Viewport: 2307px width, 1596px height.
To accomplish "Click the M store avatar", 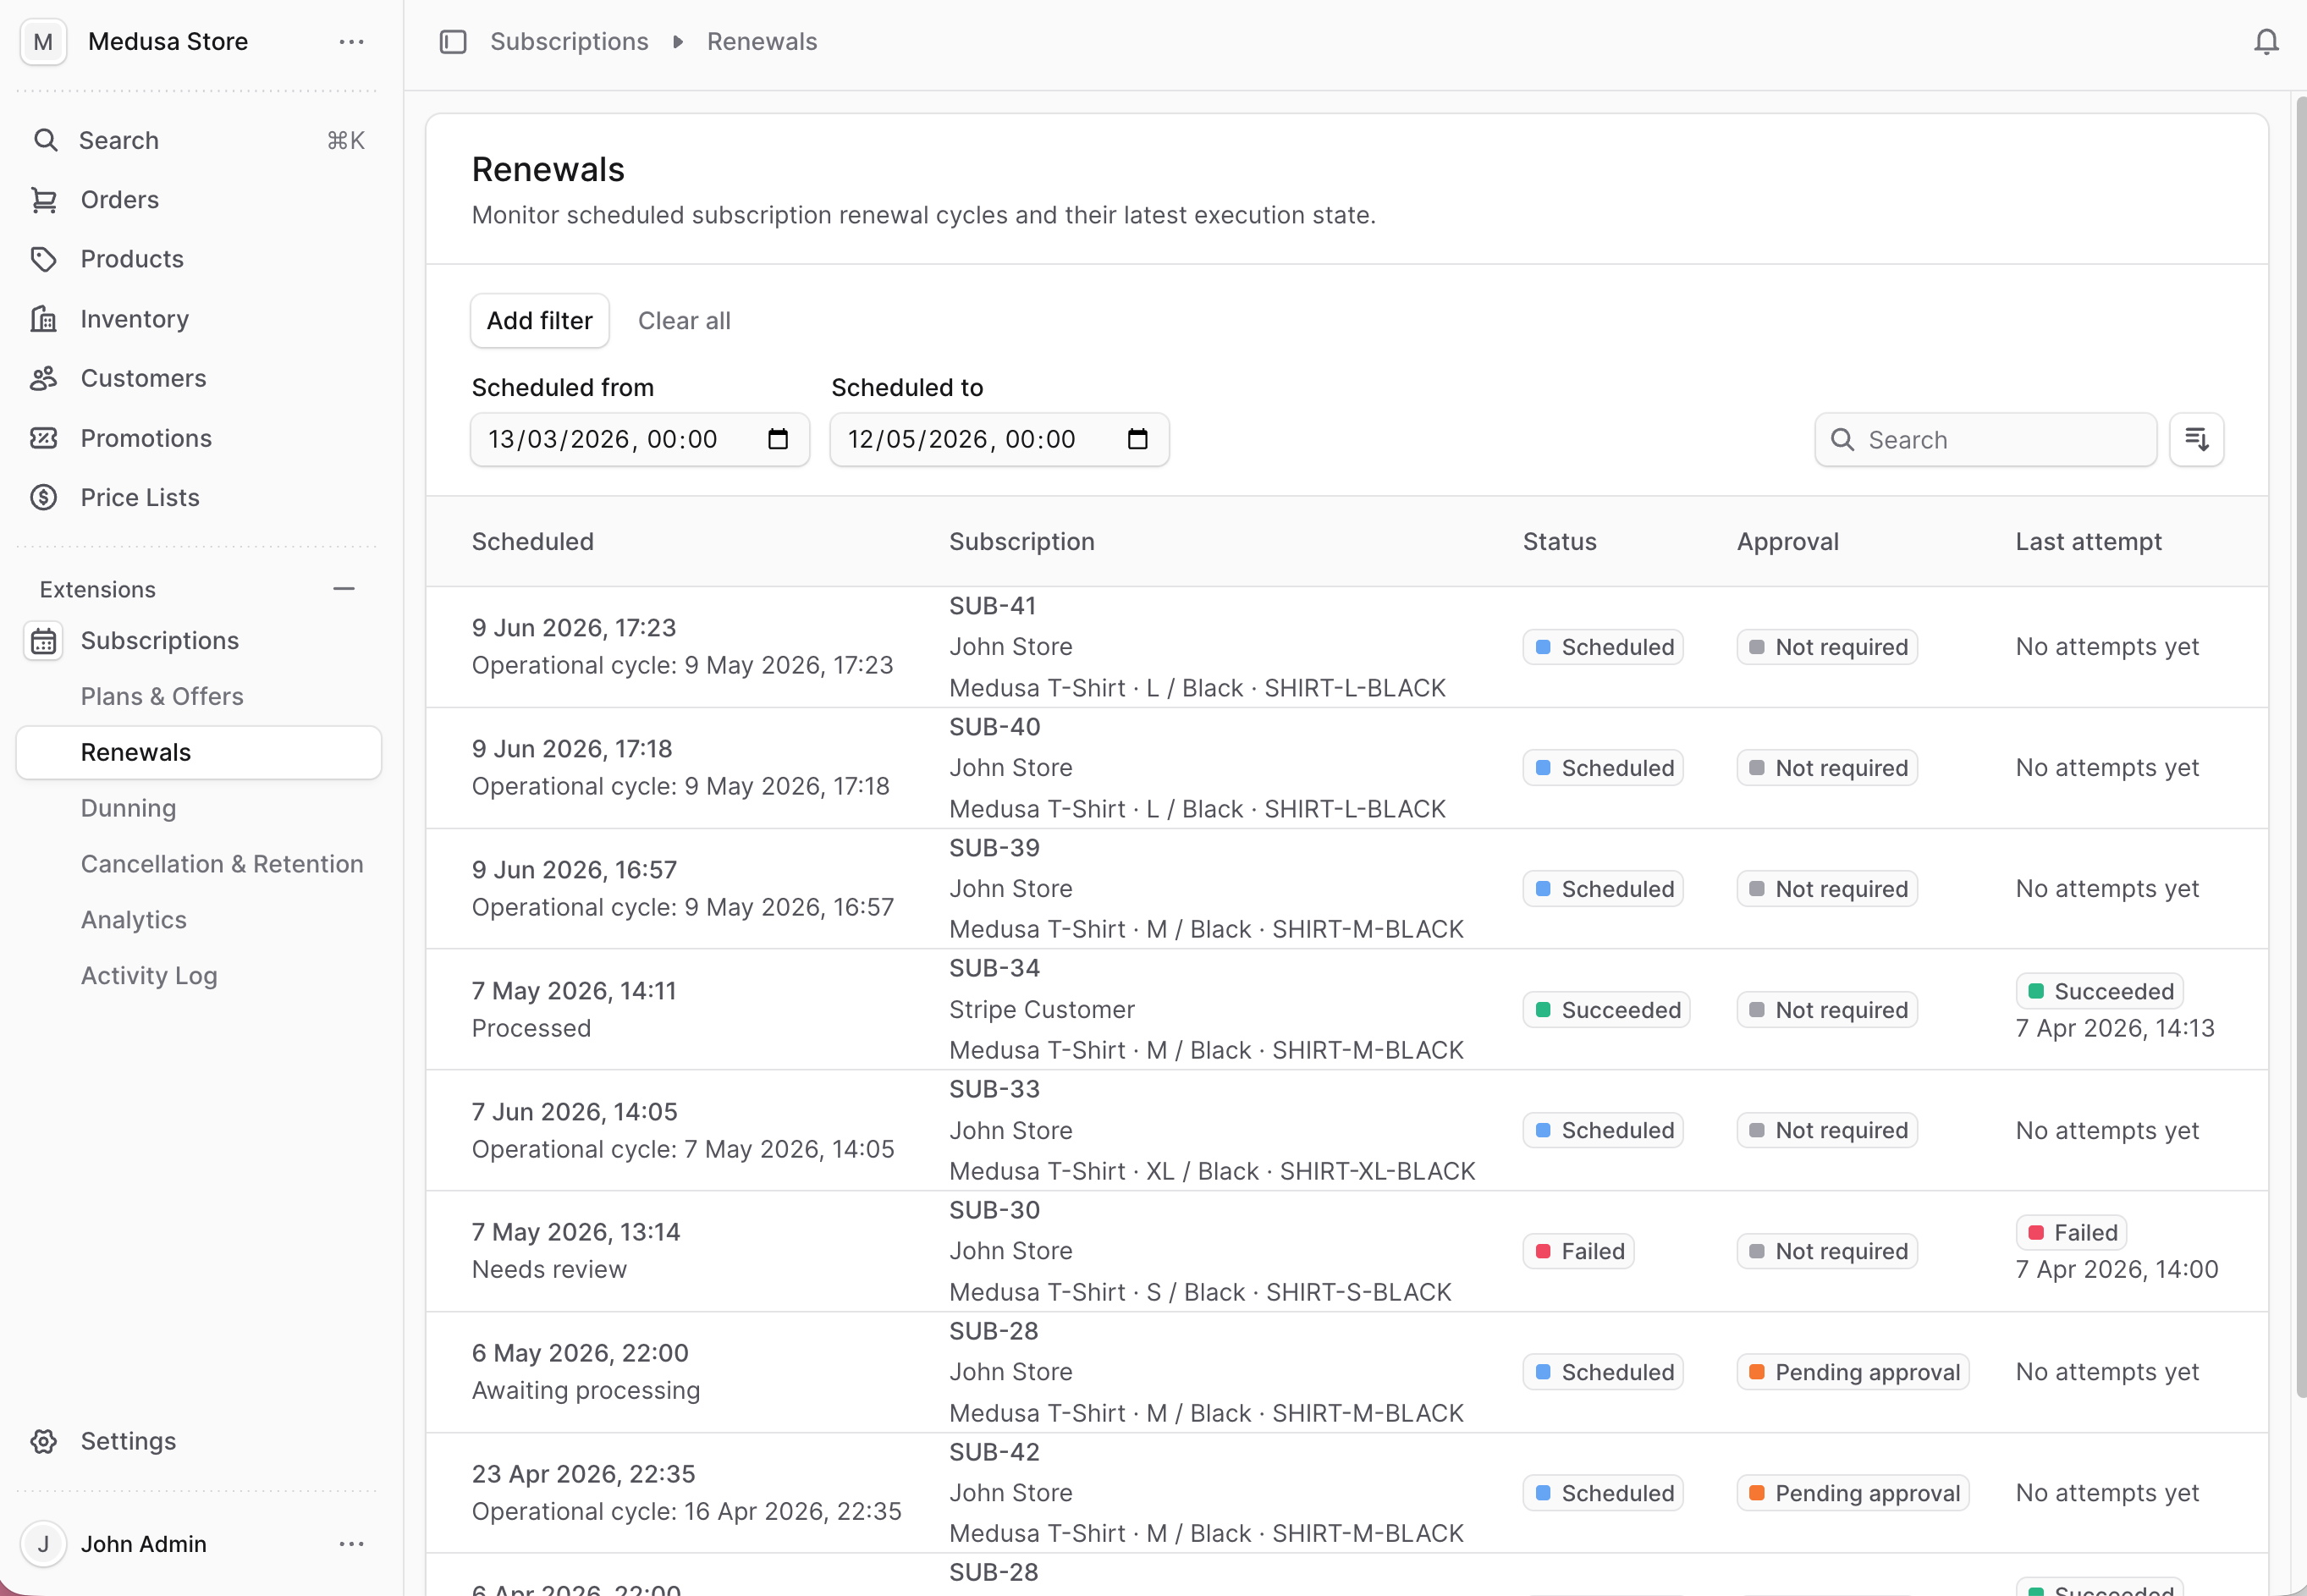I will (x=43, y=42).
